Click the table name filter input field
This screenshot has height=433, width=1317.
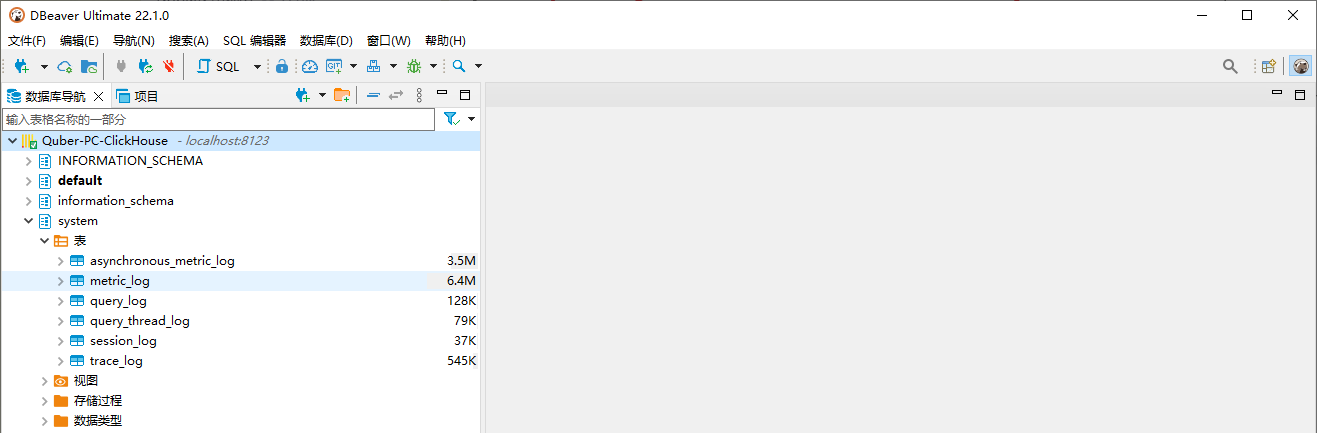[x=218, y=119]
